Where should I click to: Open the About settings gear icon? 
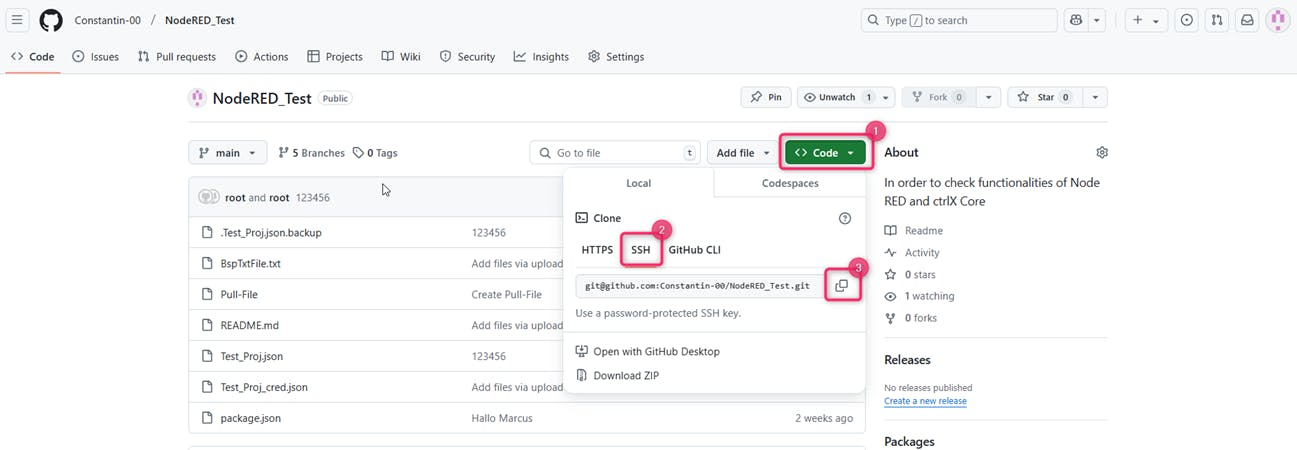[x=1101, y=153]
